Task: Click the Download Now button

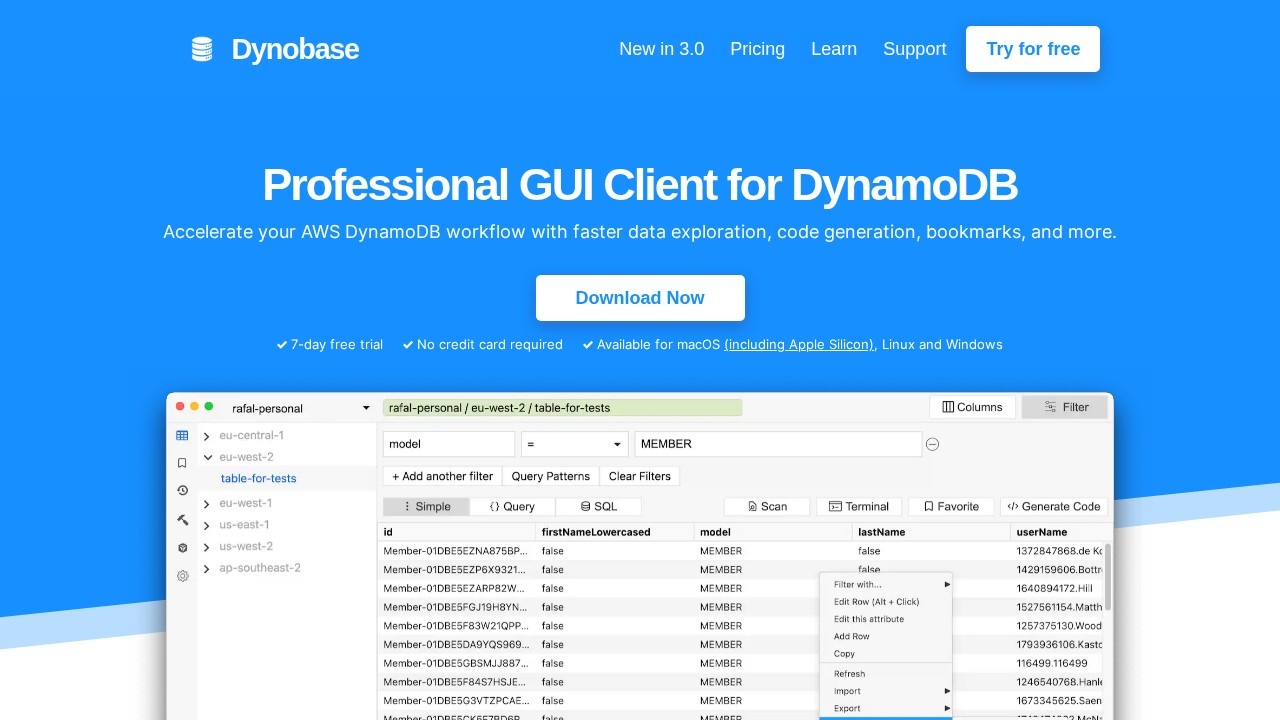Action: point(640,298)
